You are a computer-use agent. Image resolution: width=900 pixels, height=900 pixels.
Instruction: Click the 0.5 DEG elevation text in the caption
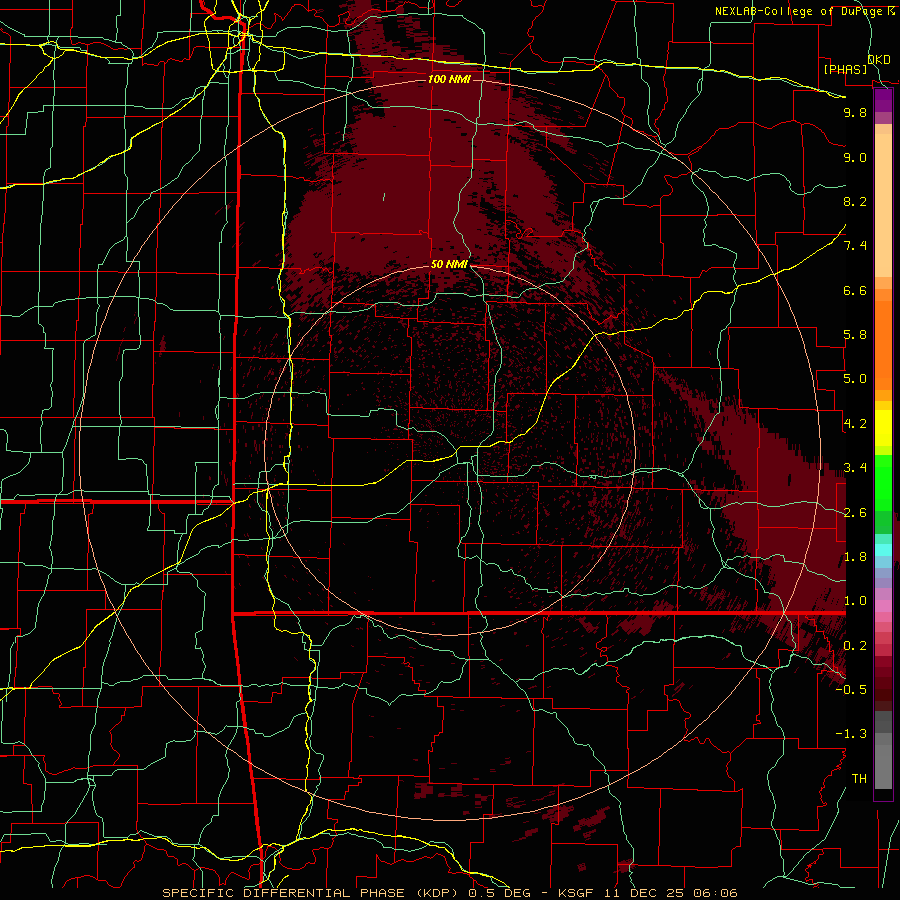click(x=498, y=893)
